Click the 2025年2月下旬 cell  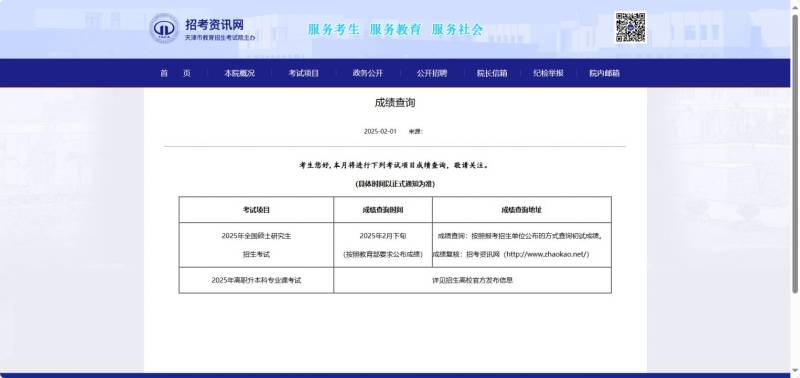coord(383,236)
